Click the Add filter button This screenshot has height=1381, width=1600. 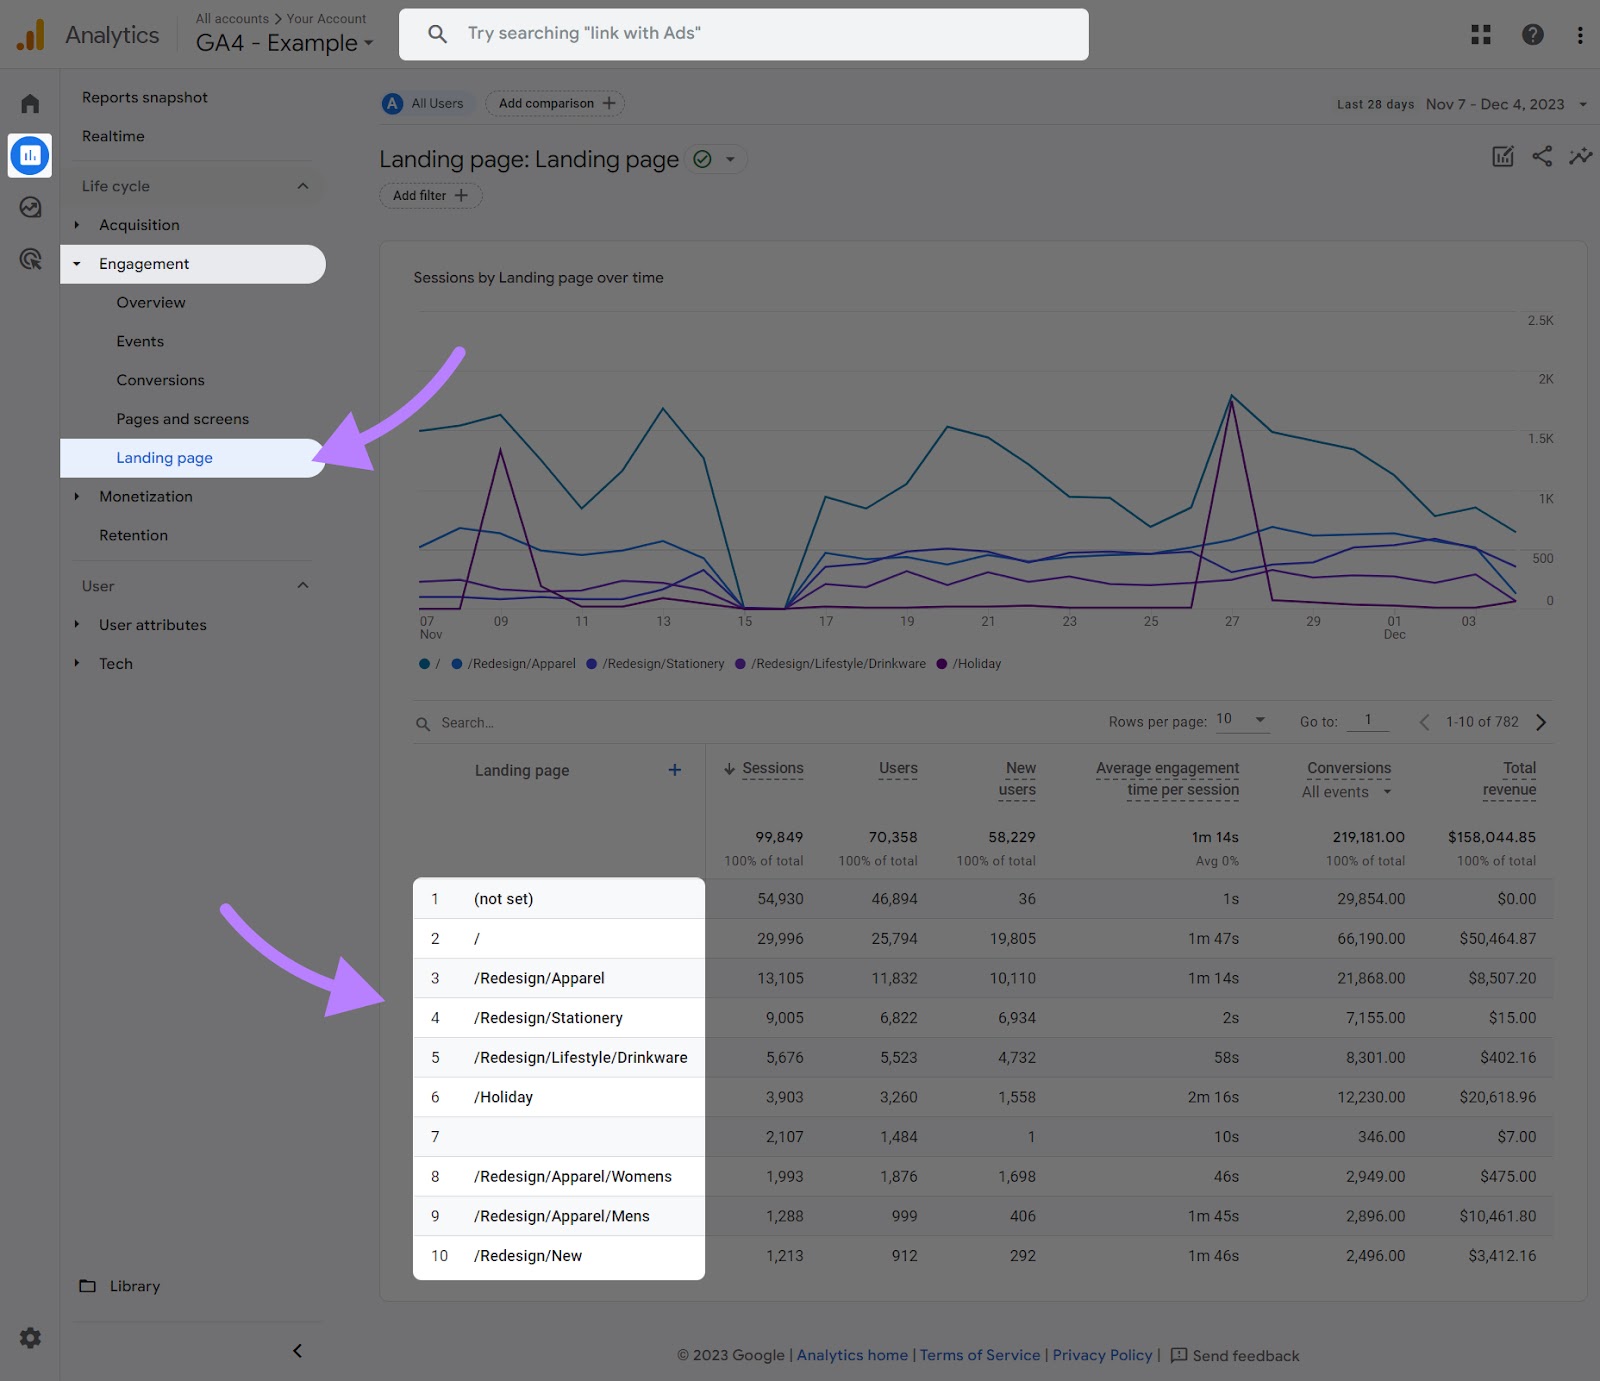430,196
